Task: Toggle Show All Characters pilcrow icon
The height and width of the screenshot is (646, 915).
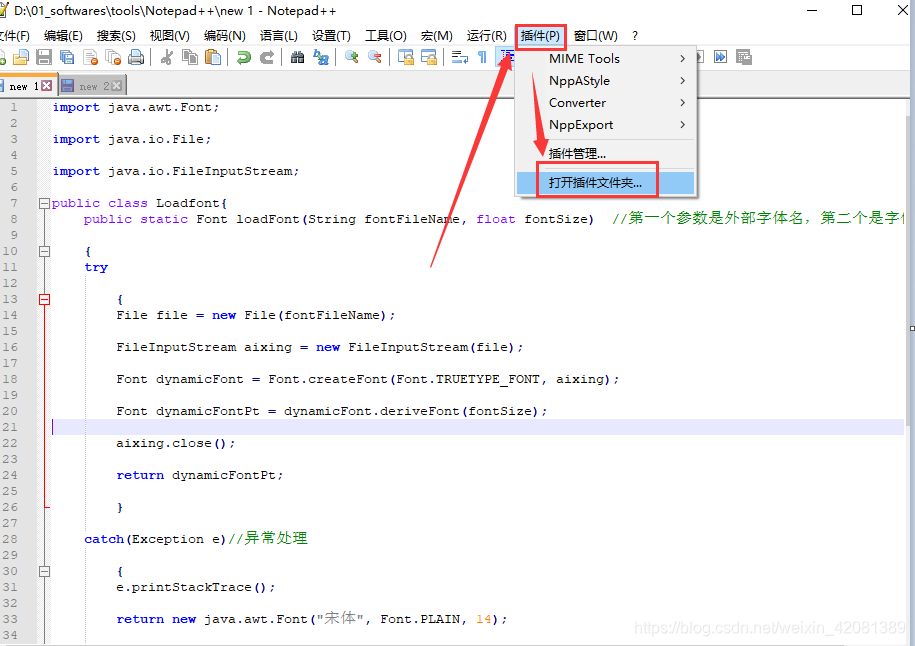Action: coord(483,57)
